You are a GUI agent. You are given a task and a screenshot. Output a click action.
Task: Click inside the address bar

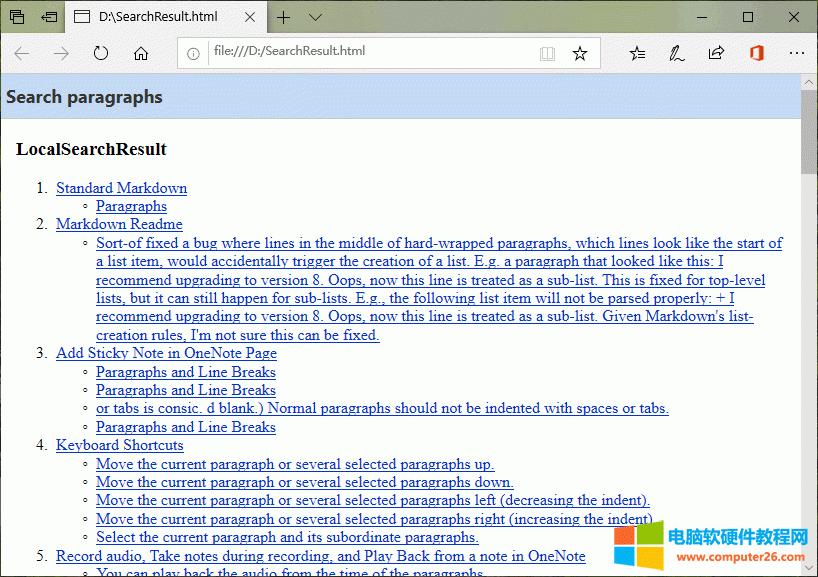coord(350,54)
